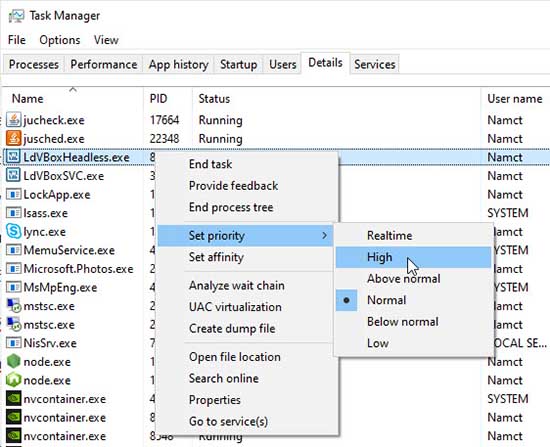Sort by Name column header
This screenshot has width=550, height=447.
[28, 99]
